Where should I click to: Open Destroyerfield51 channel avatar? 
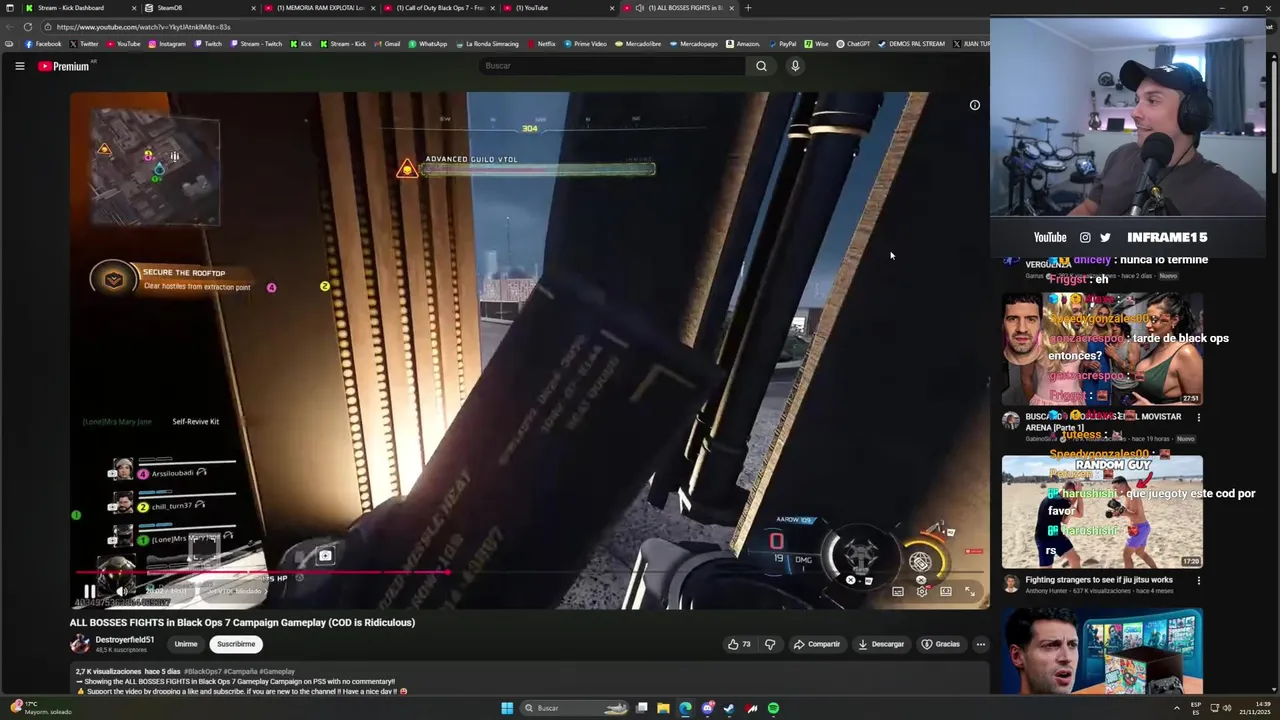click(79, 644)
